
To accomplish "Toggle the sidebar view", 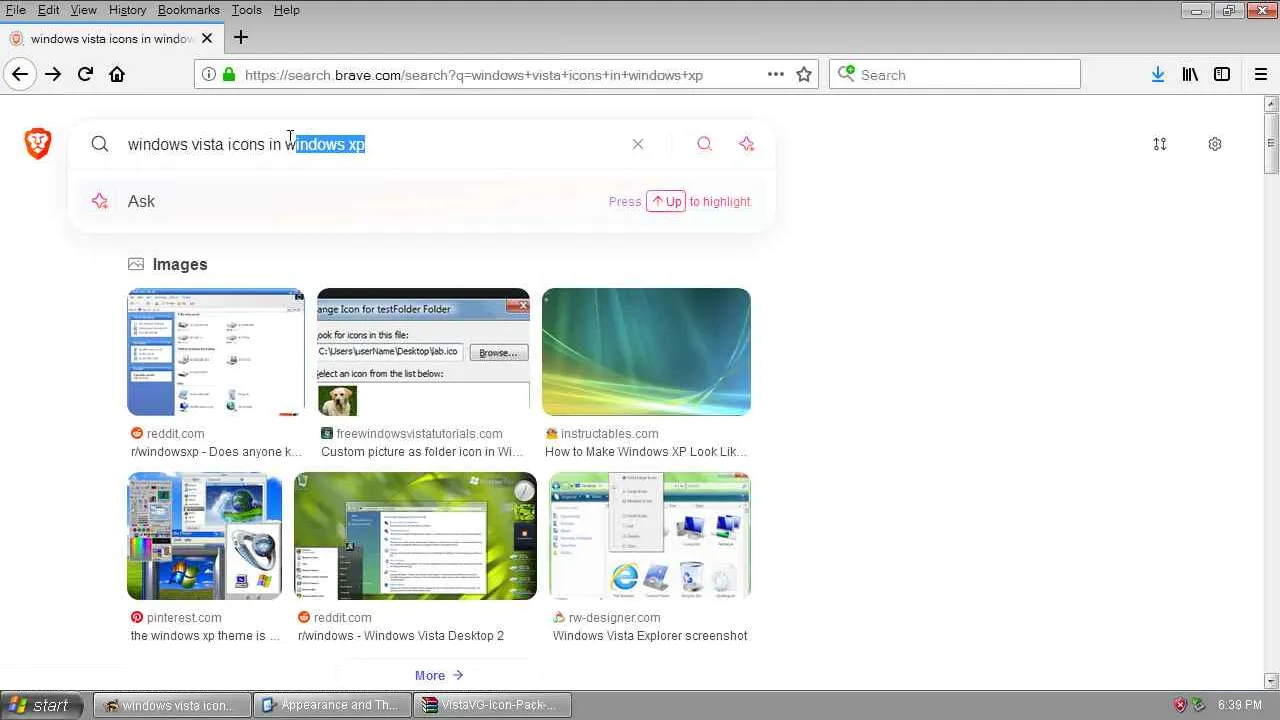I will click(1222, 74).
